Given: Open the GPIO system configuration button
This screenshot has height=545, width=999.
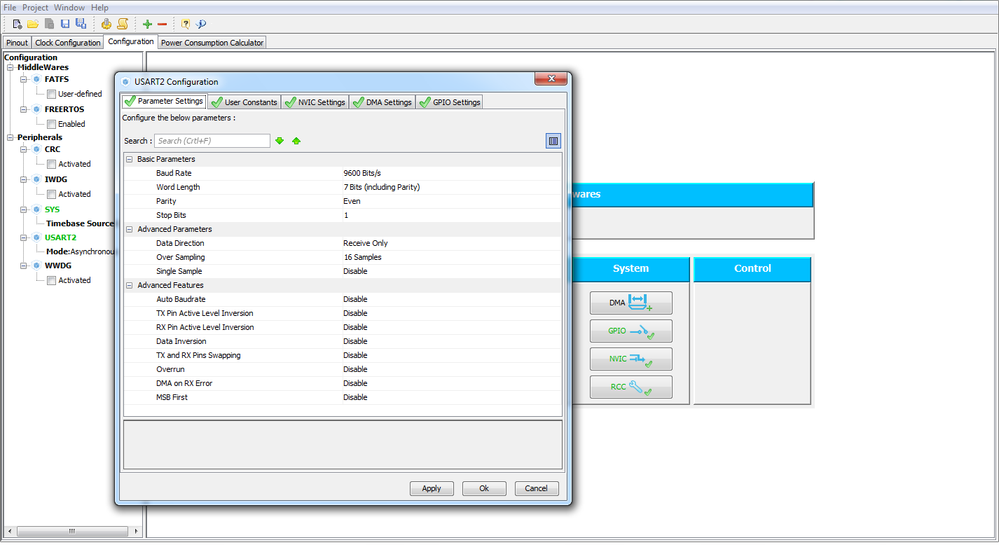Looking at the screenshot, I should point(631,331).
